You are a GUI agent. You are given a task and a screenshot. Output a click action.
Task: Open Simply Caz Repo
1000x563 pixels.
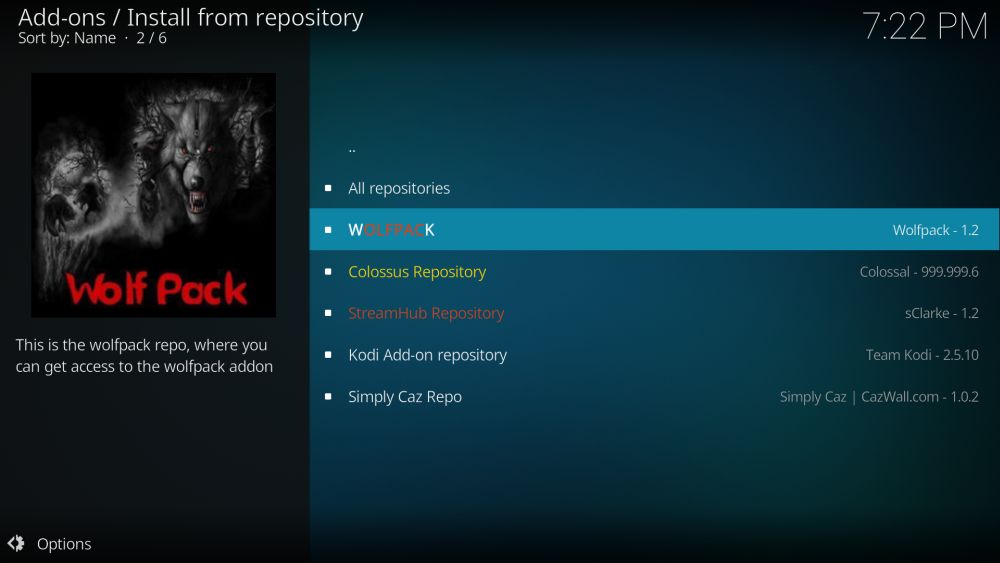click(654, 397)
